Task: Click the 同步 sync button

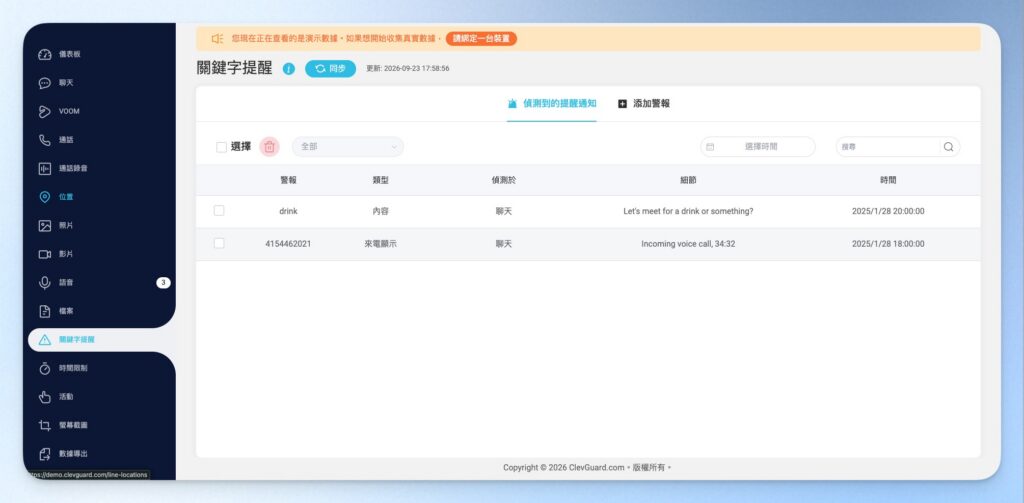Action: pos(330,69)
